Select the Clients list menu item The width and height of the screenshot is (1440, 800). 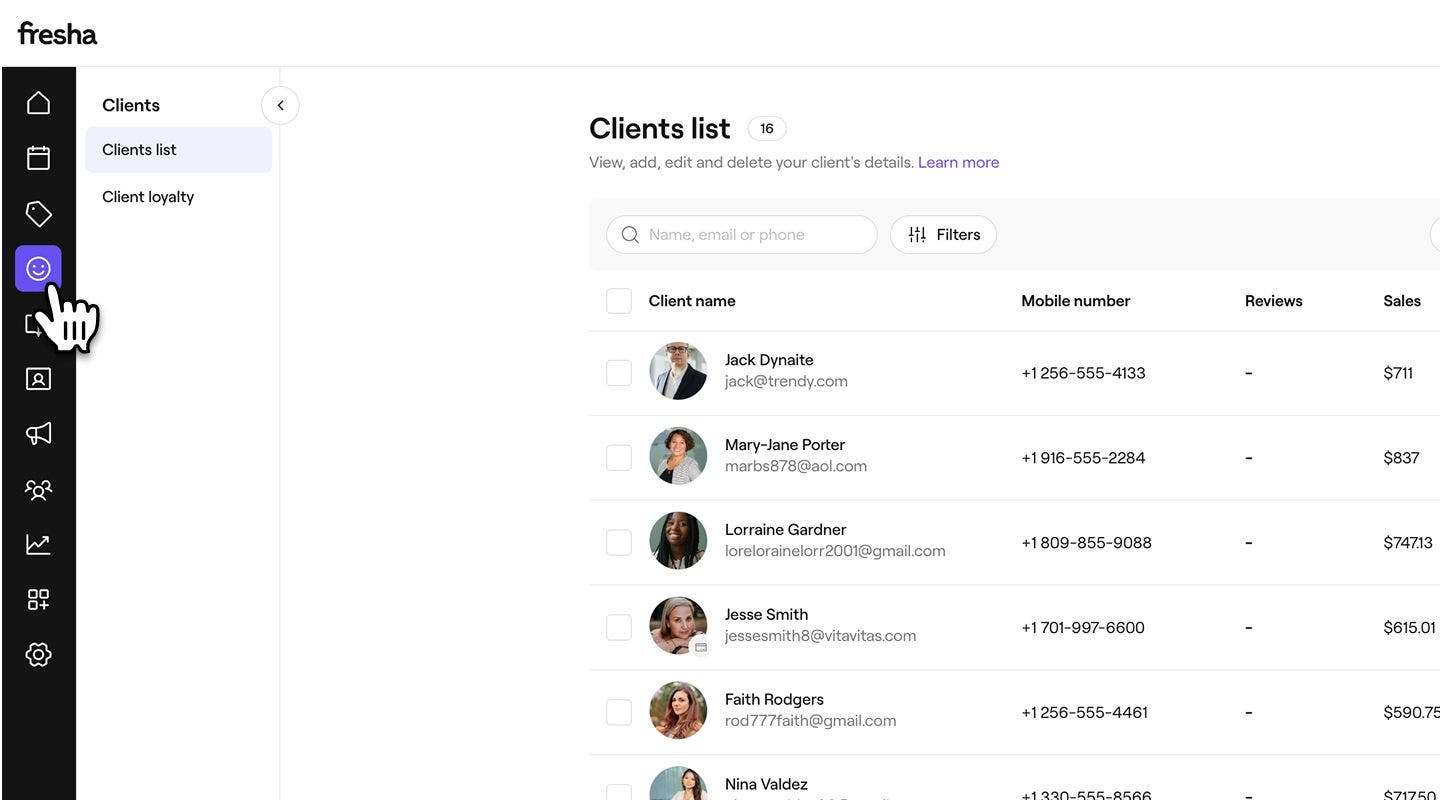pyautogui.click(x=179, y=150)
